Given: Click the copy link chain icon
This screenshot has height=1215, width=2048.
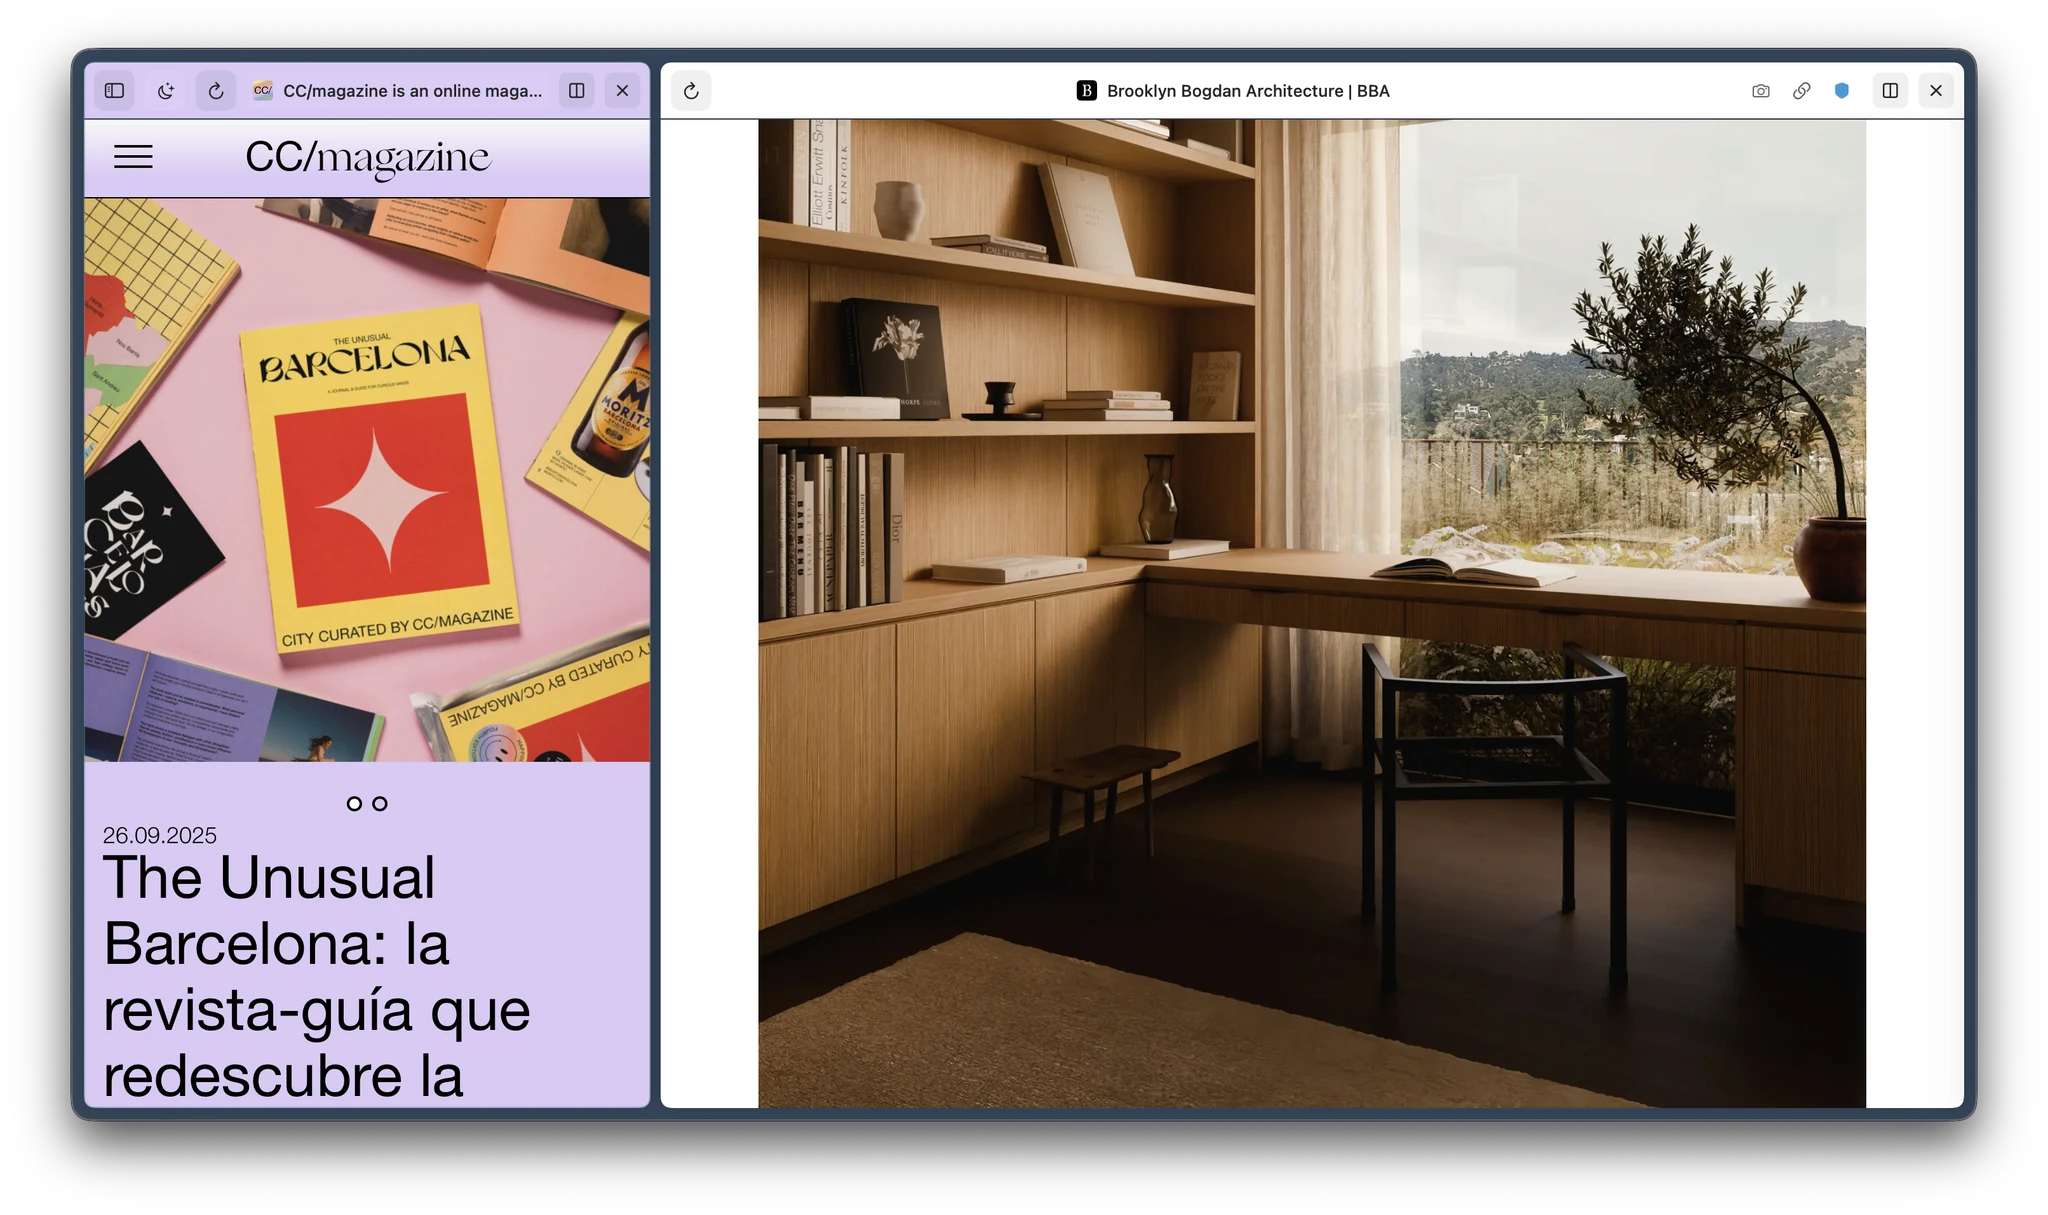Looking at the screenshot, I should tap(1801, 91).
